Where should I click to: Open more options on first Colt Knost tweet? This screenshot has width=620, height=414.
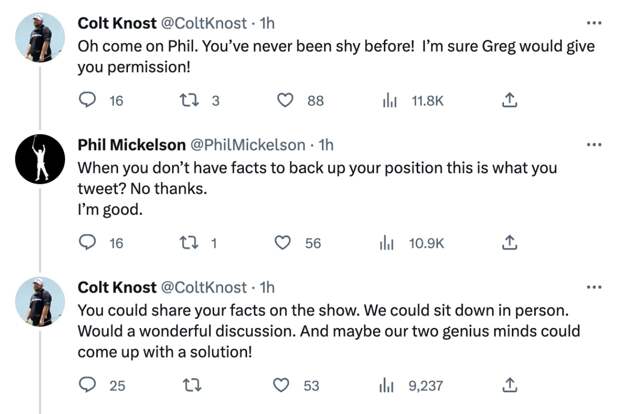pyautogui.click(x=594, y=23)
